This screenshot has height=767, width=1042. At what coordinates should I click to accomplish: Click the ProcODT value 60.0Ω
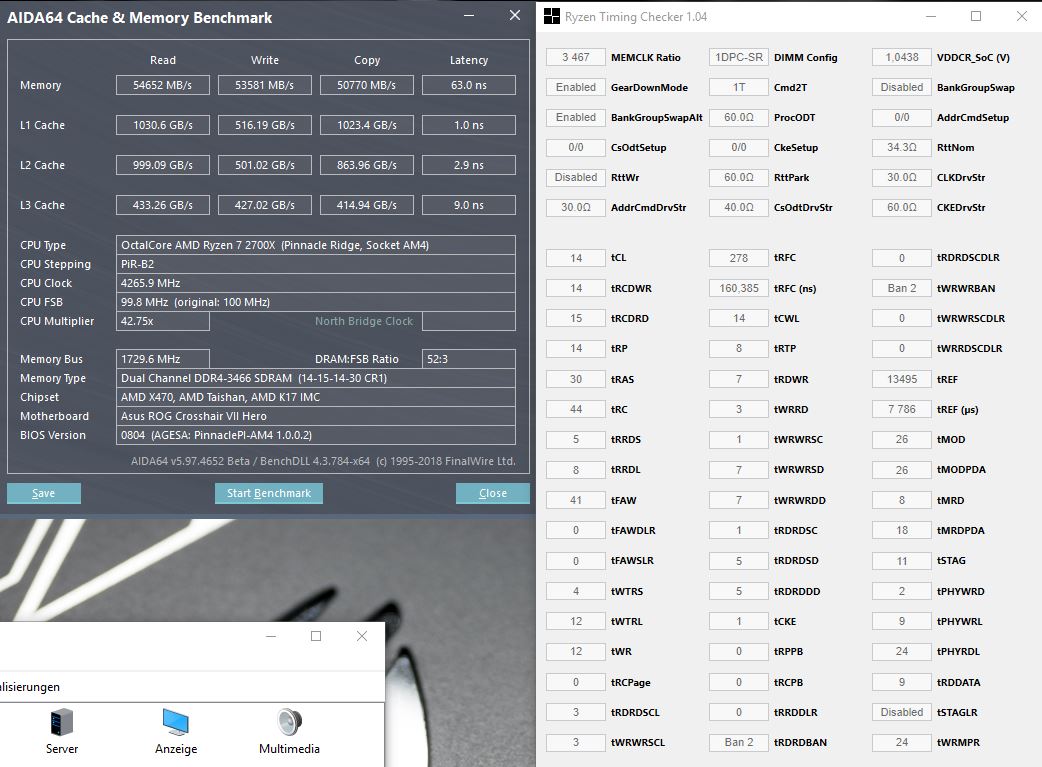click(739, 117)
